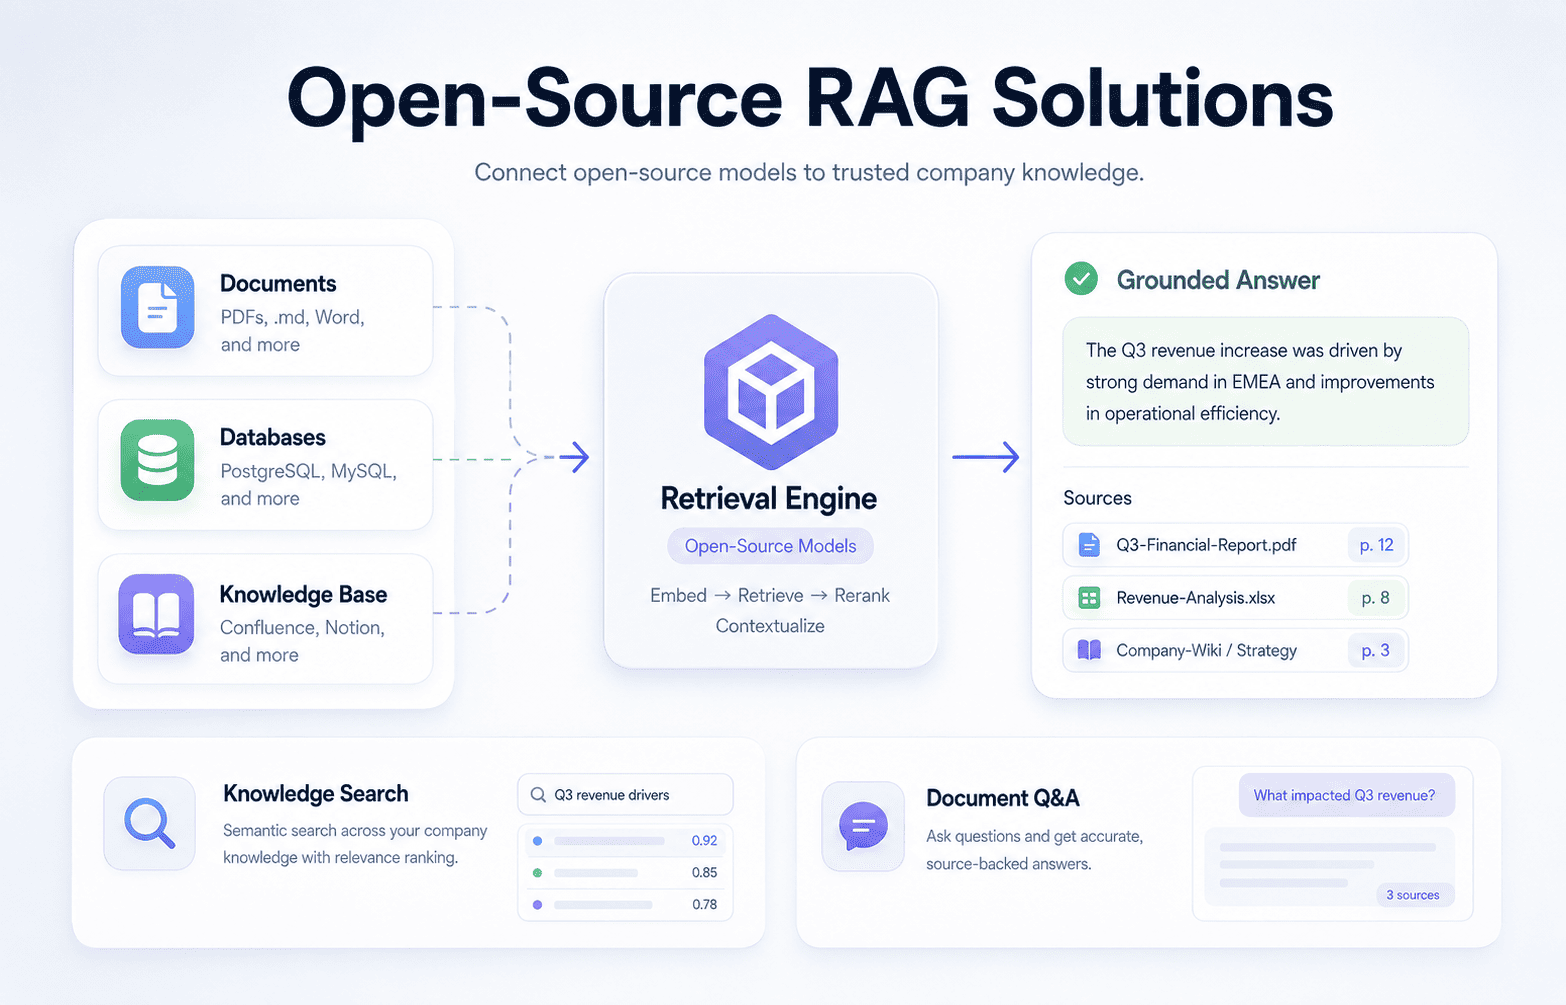Click the Company-Wiki book icon

point(1089,650)
